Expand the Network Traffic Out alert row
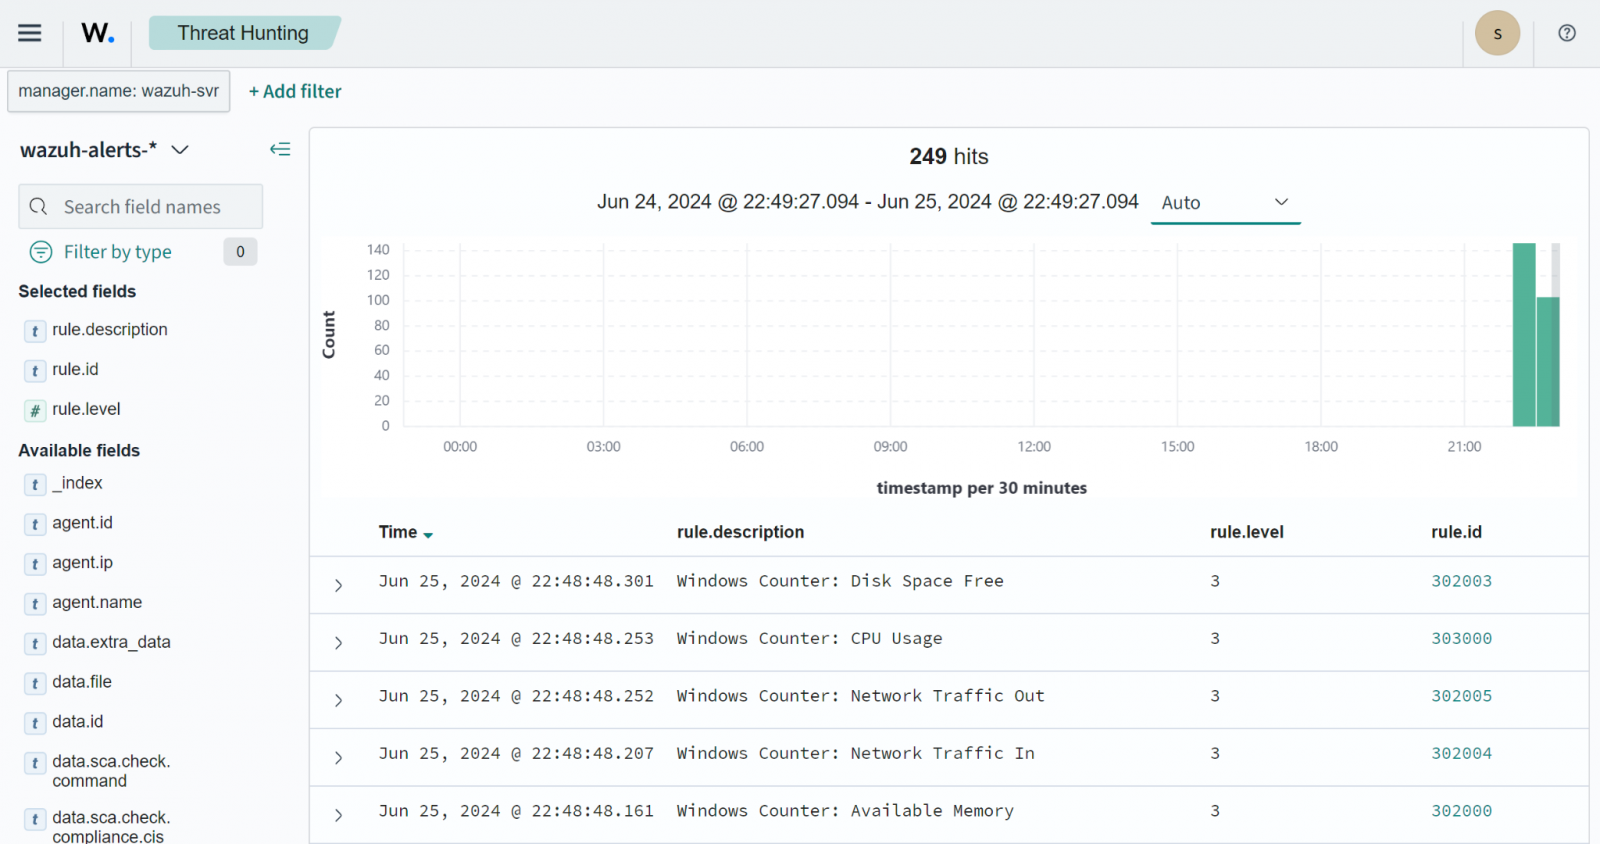This screenshot has width=1600, height=844. tap(338, 700)
